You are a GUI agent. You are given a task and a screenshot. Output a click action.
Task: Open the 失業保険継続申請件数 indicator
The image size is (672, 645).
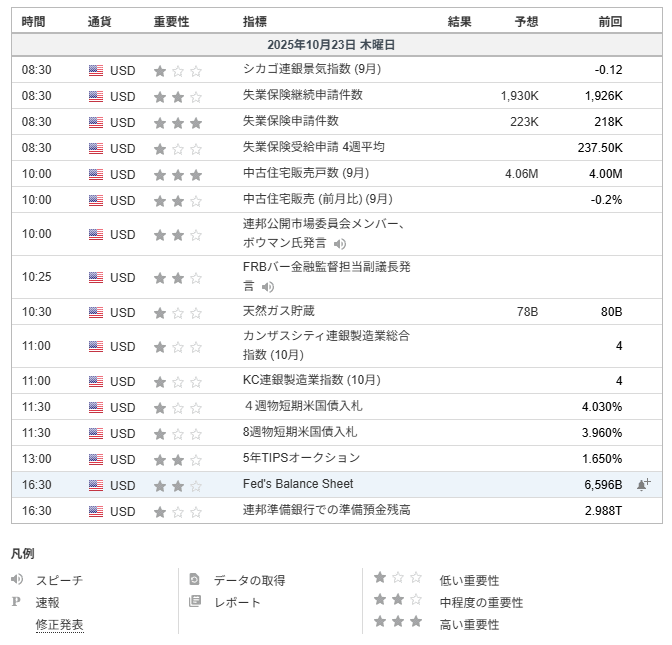tap(302, 96)
